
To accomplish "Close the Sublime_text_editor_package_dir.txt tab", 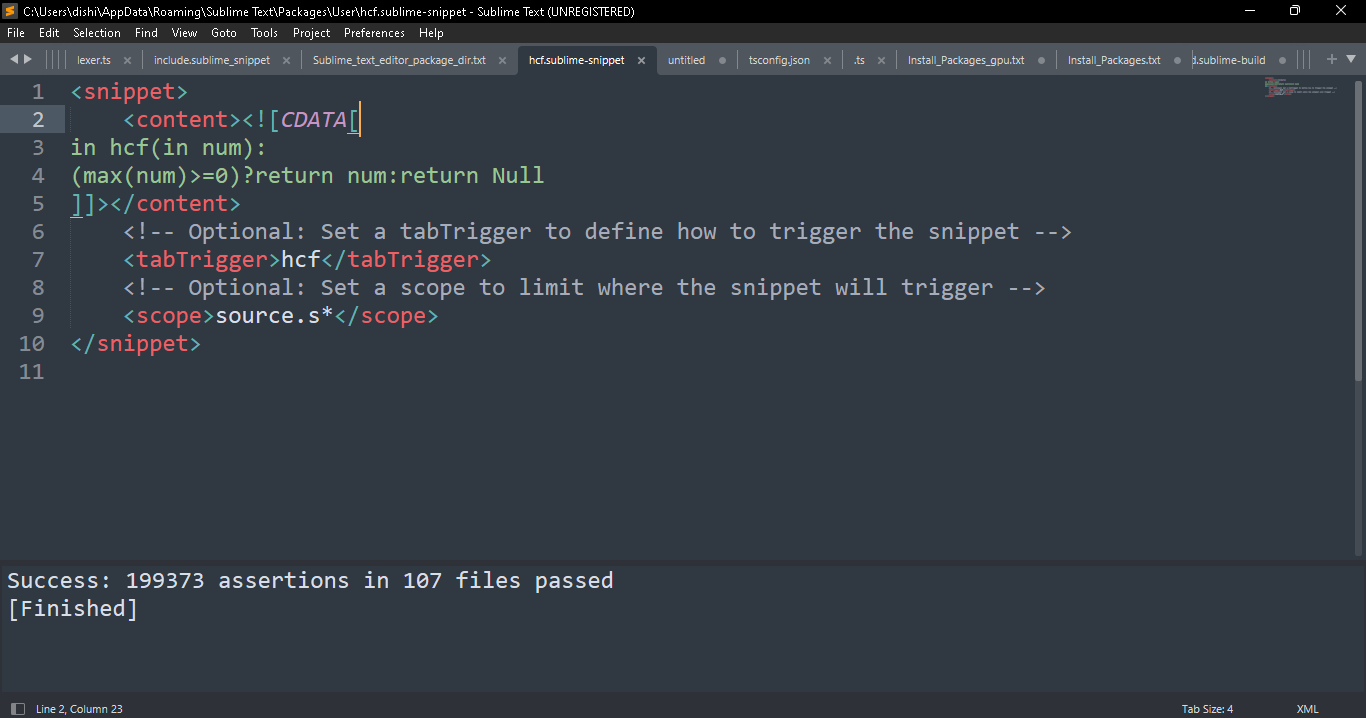I will click(x=502, y=60).
